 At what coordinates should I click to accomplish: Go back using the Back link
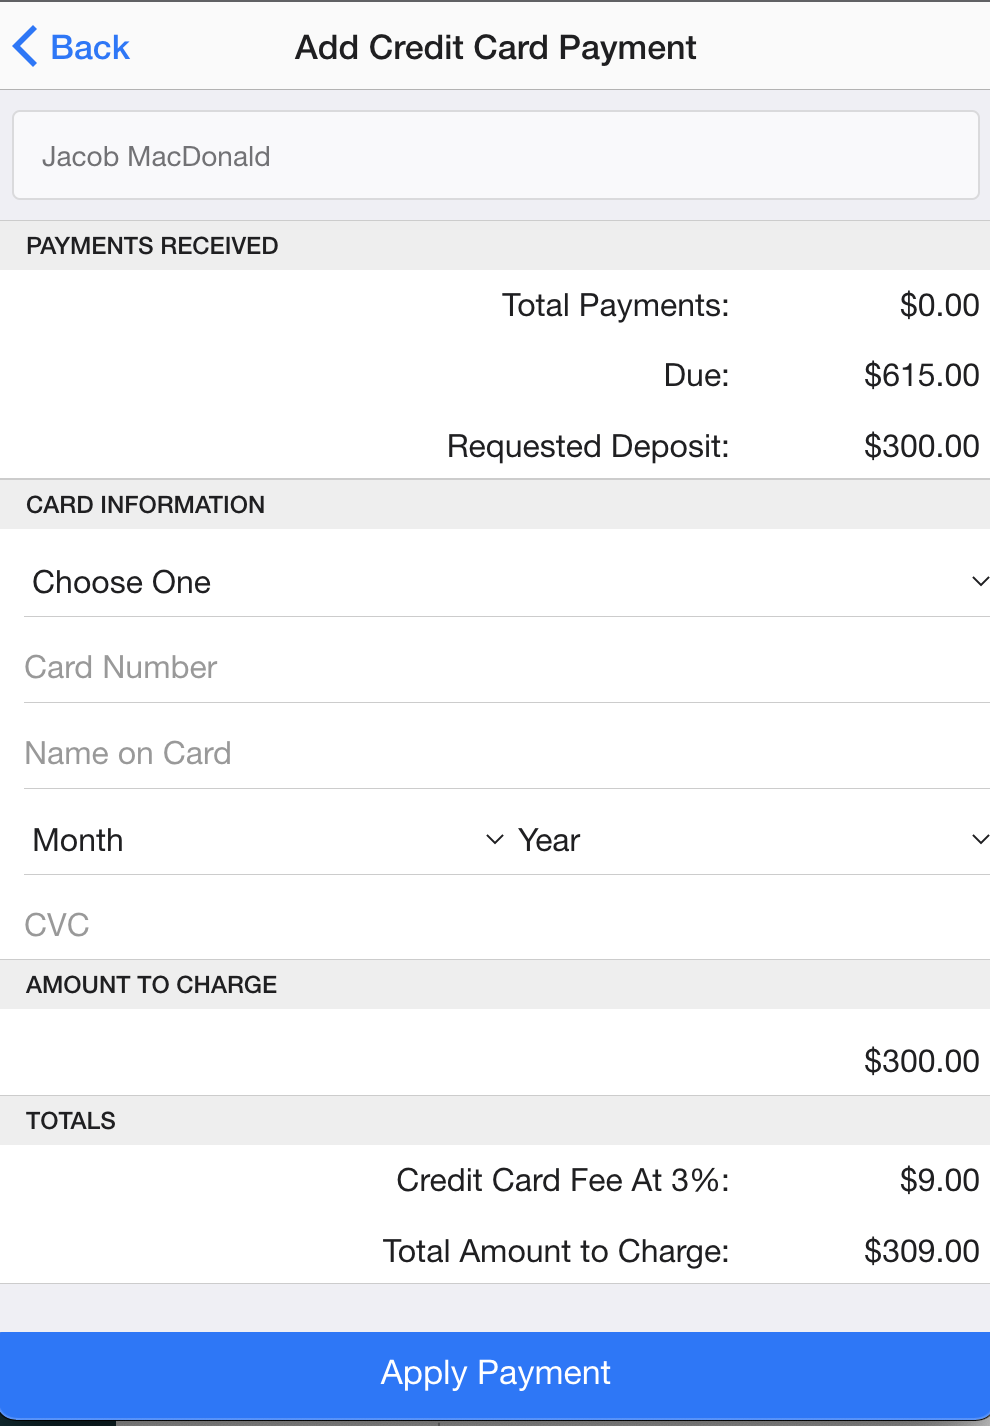(71, 47)
